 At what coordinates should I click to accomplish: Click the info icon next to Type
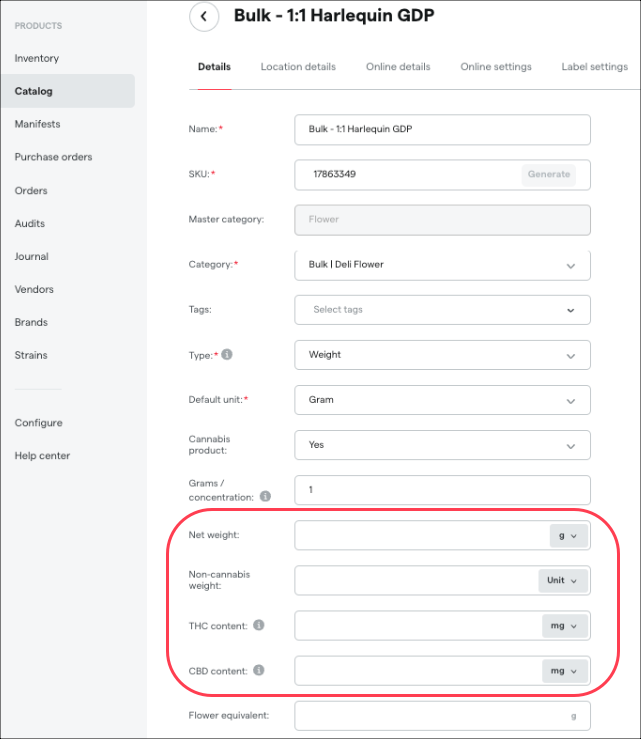click(227, 354)
